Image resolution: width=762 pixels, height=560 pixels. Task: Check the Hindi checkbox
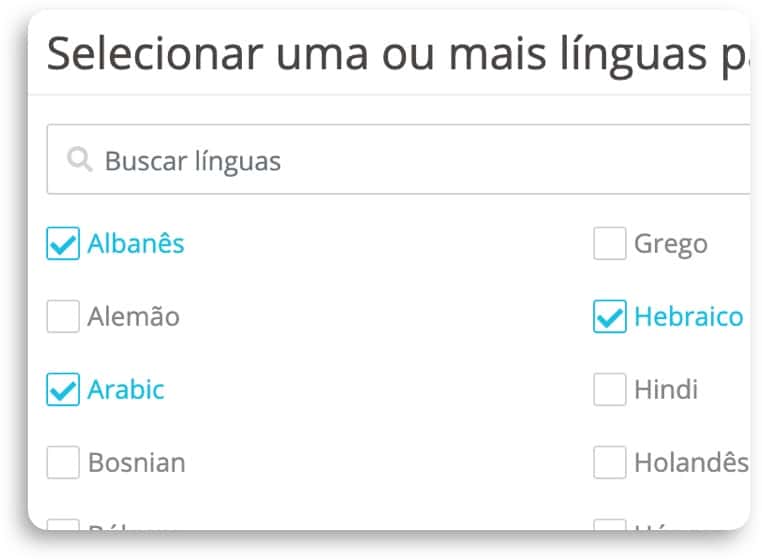(x=610, y=389)
